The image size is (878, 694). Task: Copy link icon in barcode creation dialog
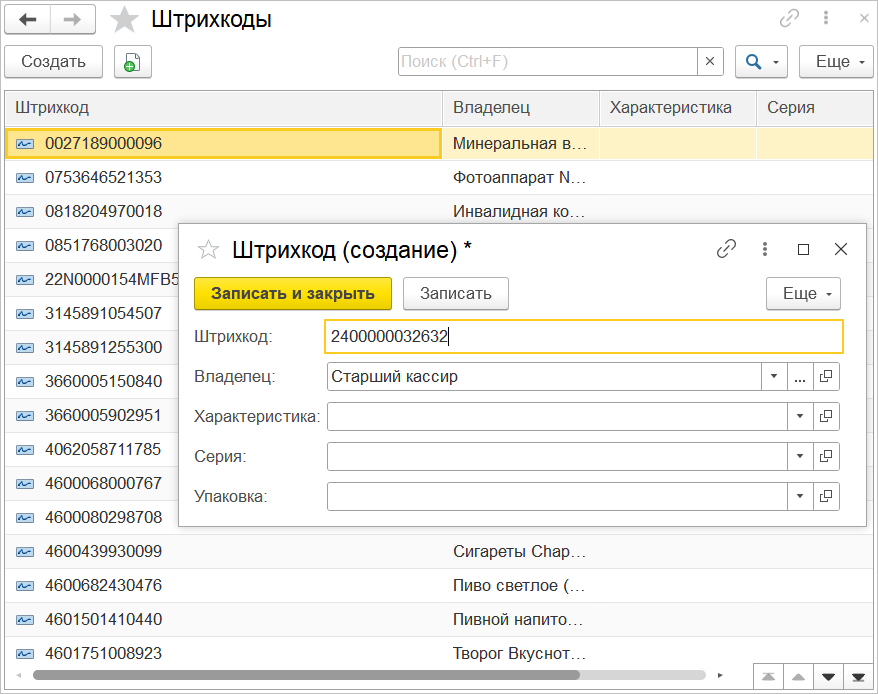727,250
